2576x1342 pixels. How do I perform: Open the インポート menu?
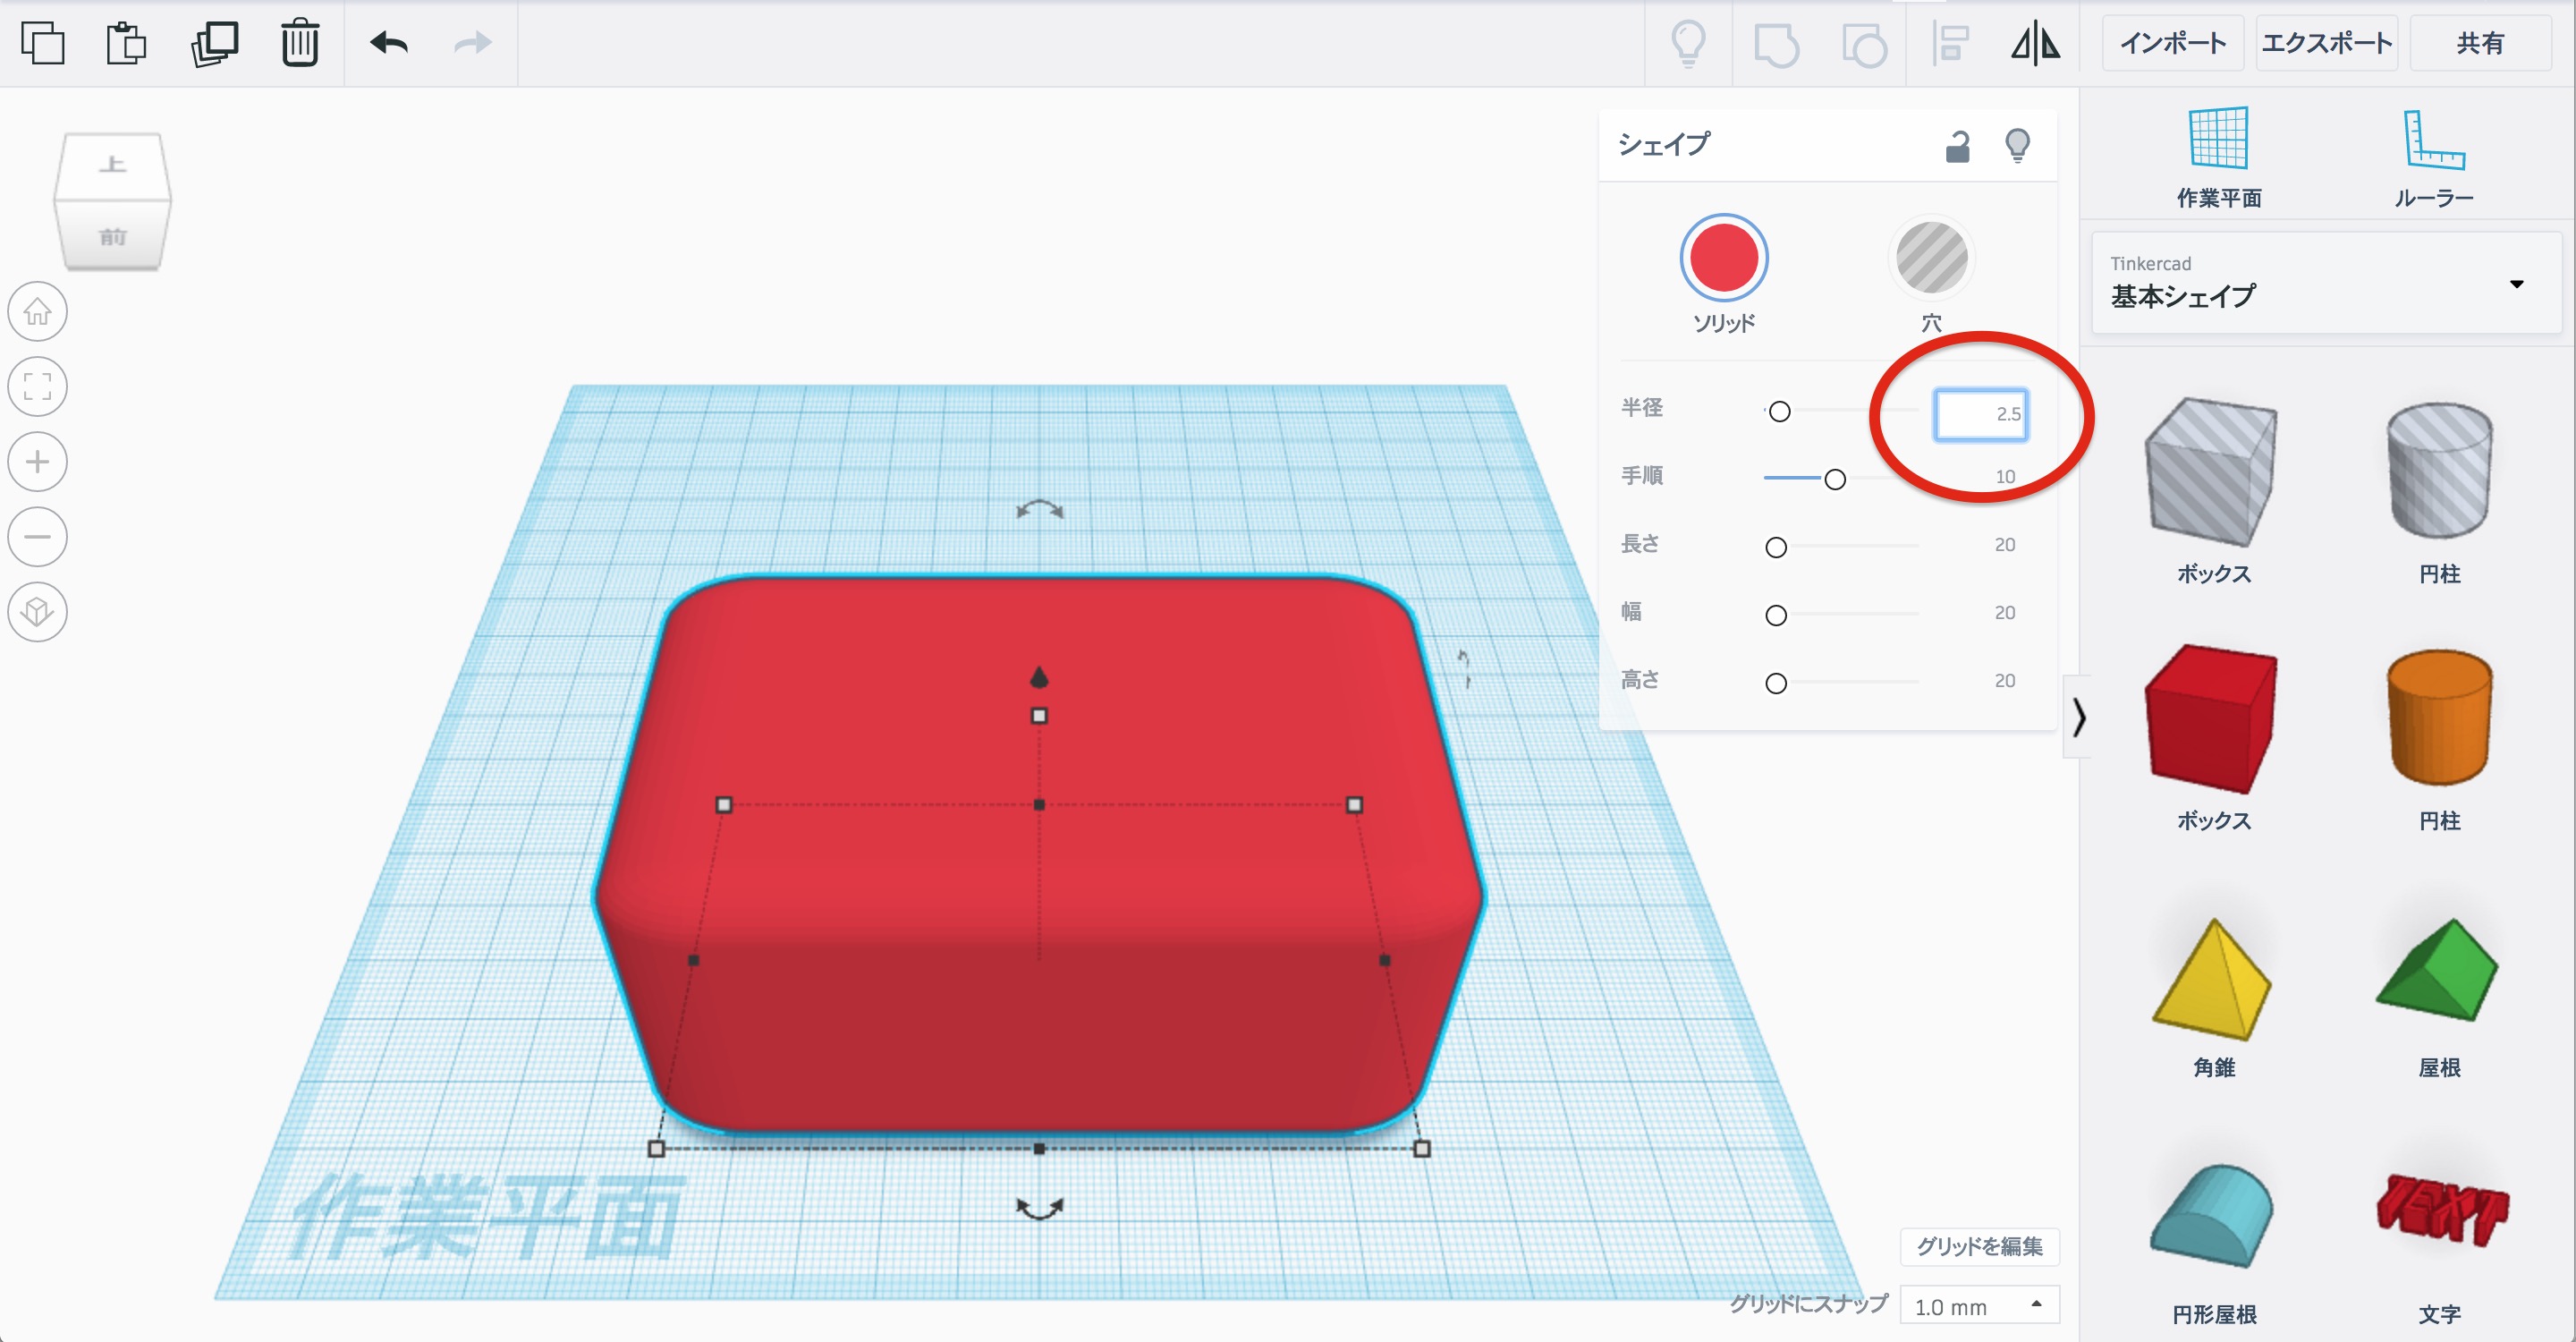pos(2172,43)
